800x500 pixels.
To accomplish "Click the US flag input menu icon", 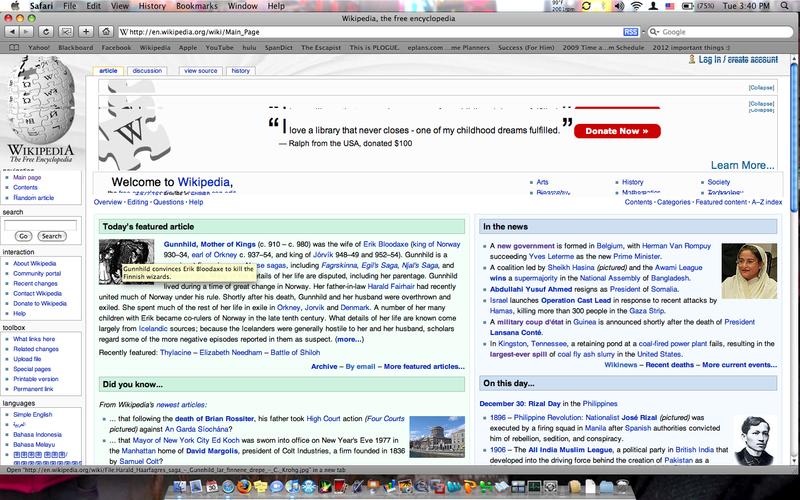I will pos(670,6).
